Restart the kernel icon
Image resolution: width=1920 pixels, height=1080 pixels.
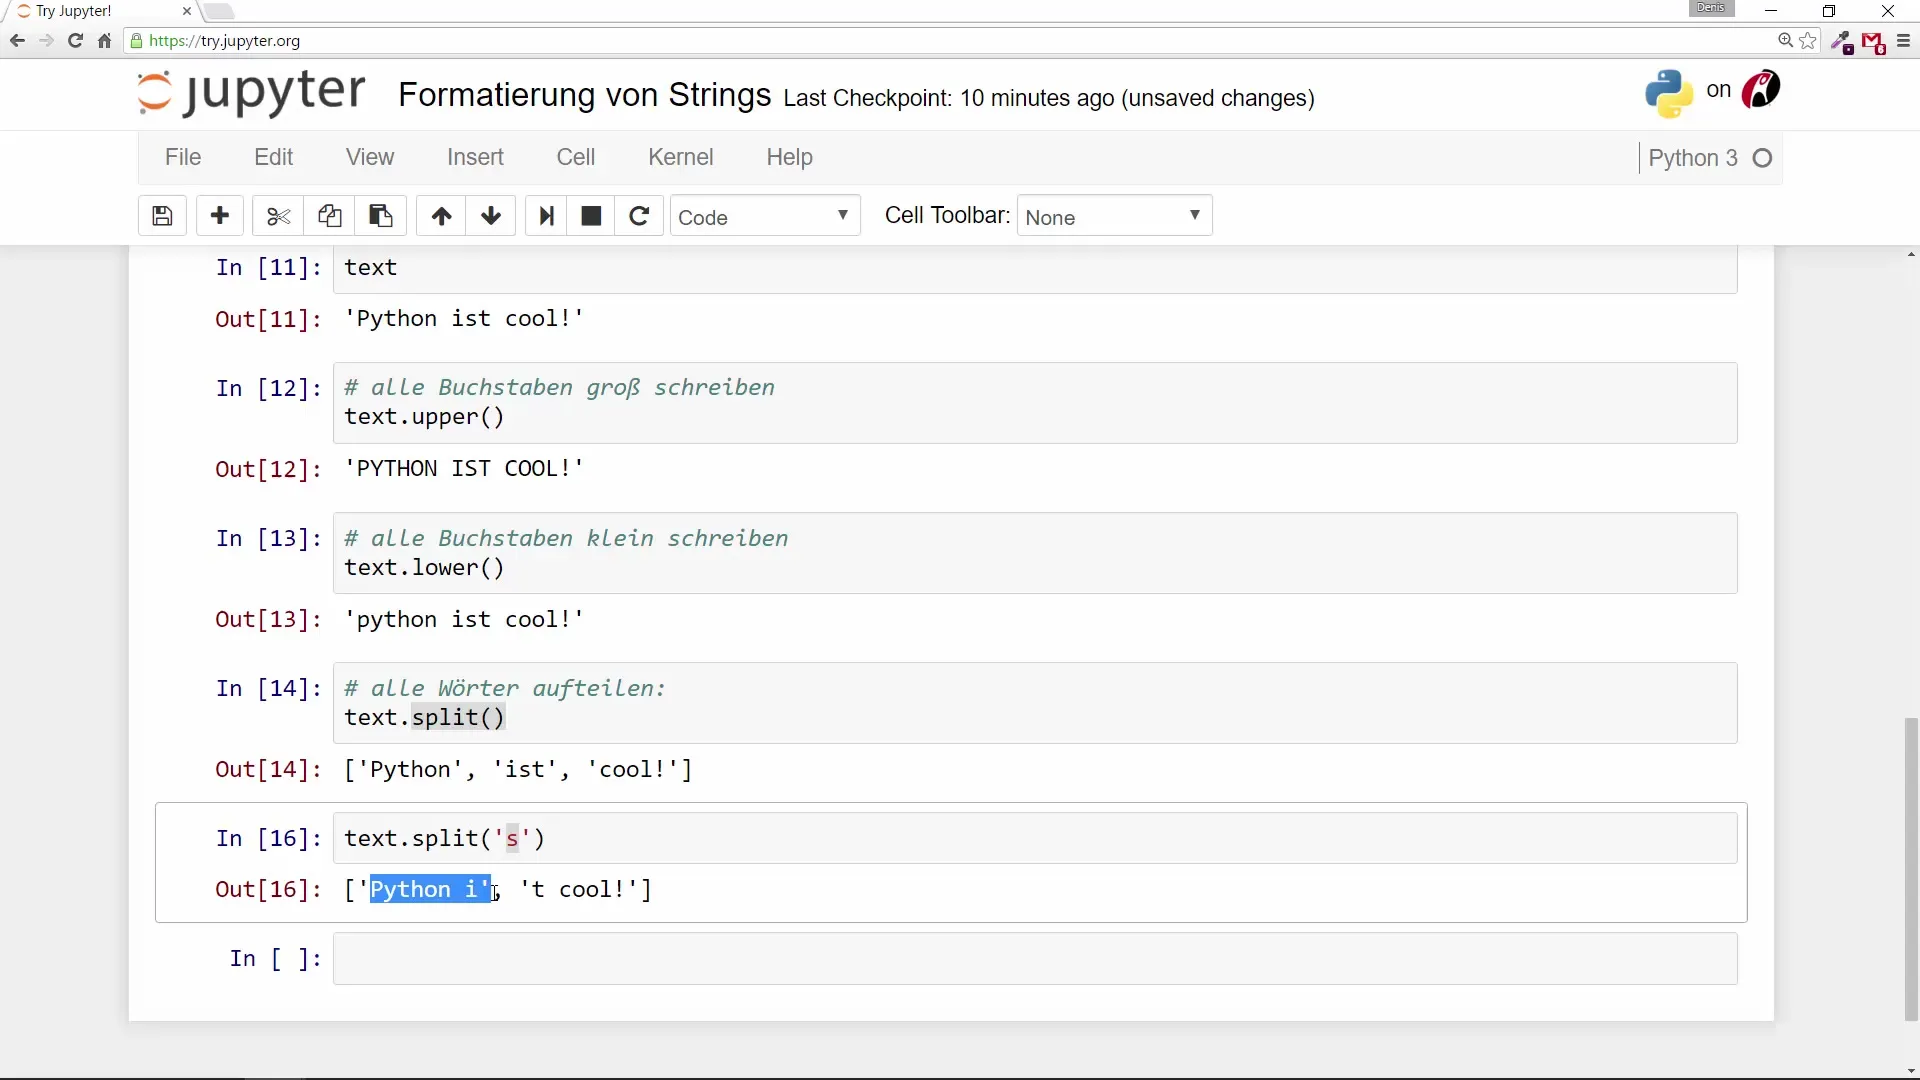point(639,216)
